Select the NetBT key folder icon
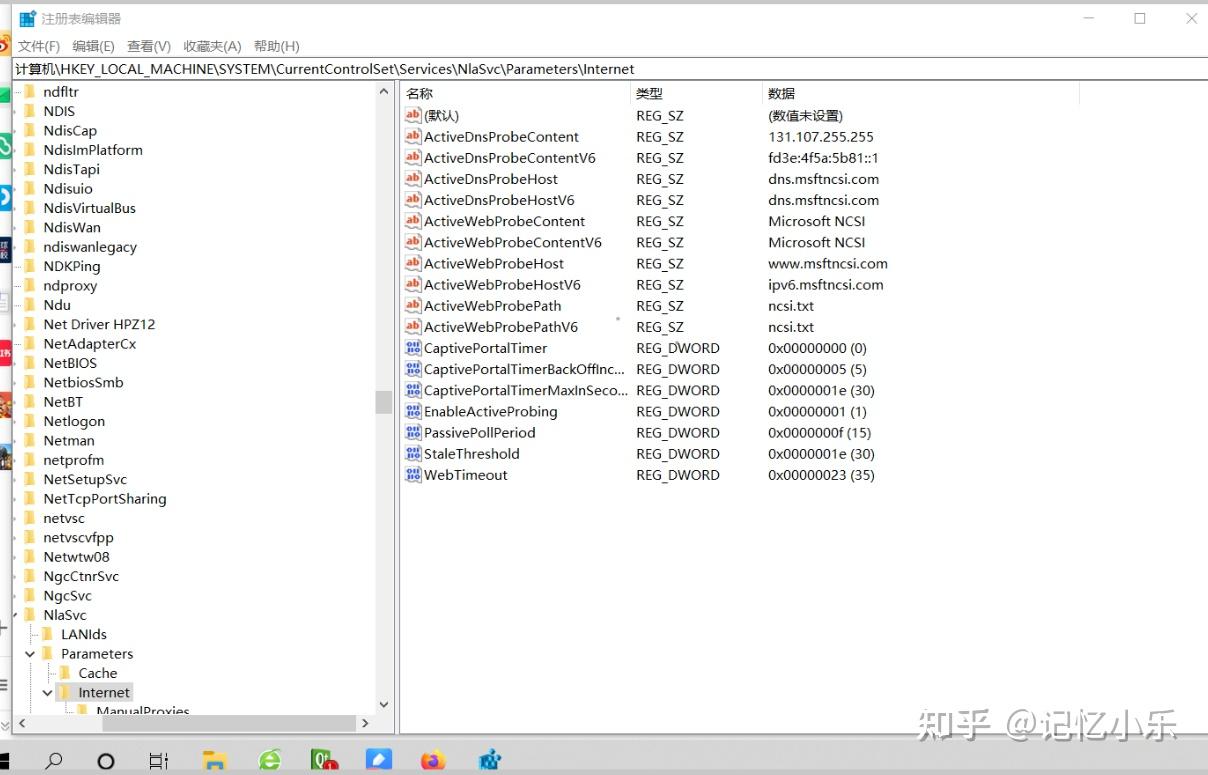The width and height of the screenshot is (1208, 775). (x=30, y=401)
